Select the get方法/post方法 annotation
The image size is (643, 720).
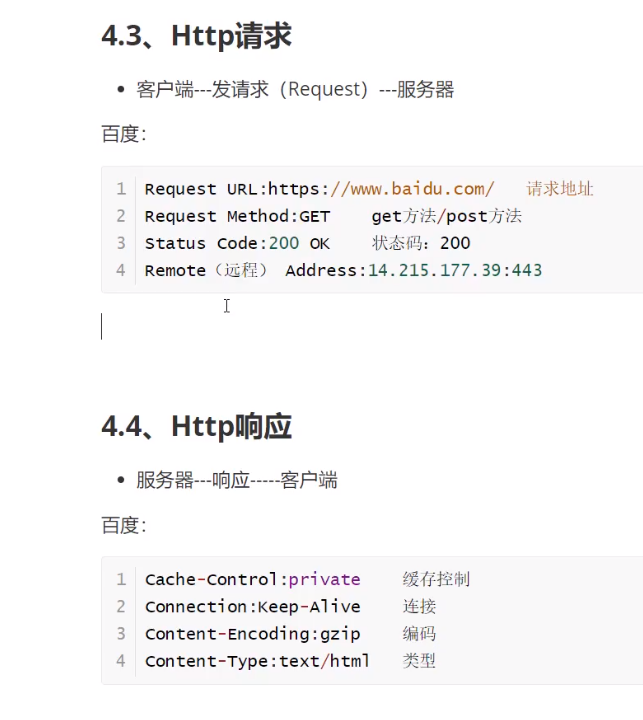pyautogui.click(x=446, y=216)
